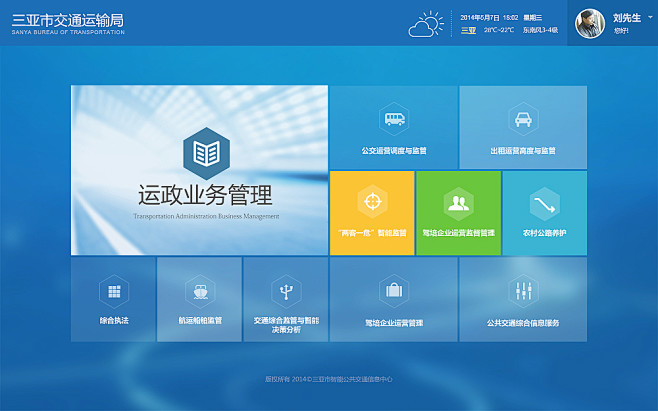Click the footer copyright text
Viewport: 658px width, 411px height.
329,380
